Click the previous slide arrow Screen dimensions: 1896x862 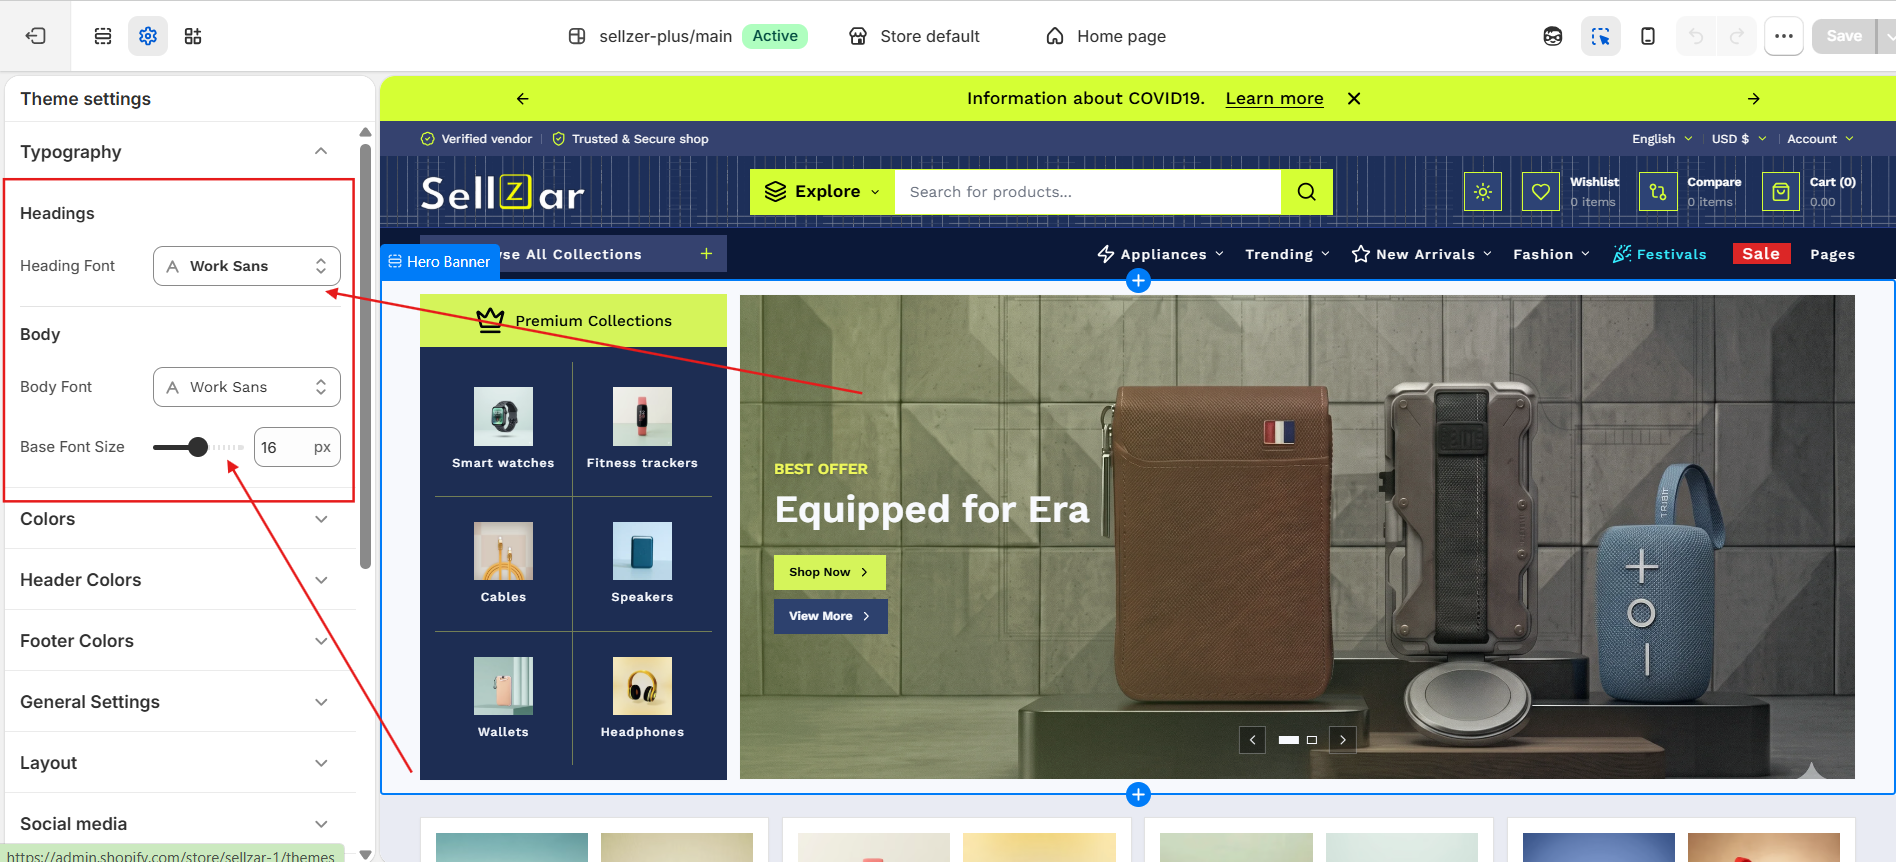click(x=1252, y=740)
